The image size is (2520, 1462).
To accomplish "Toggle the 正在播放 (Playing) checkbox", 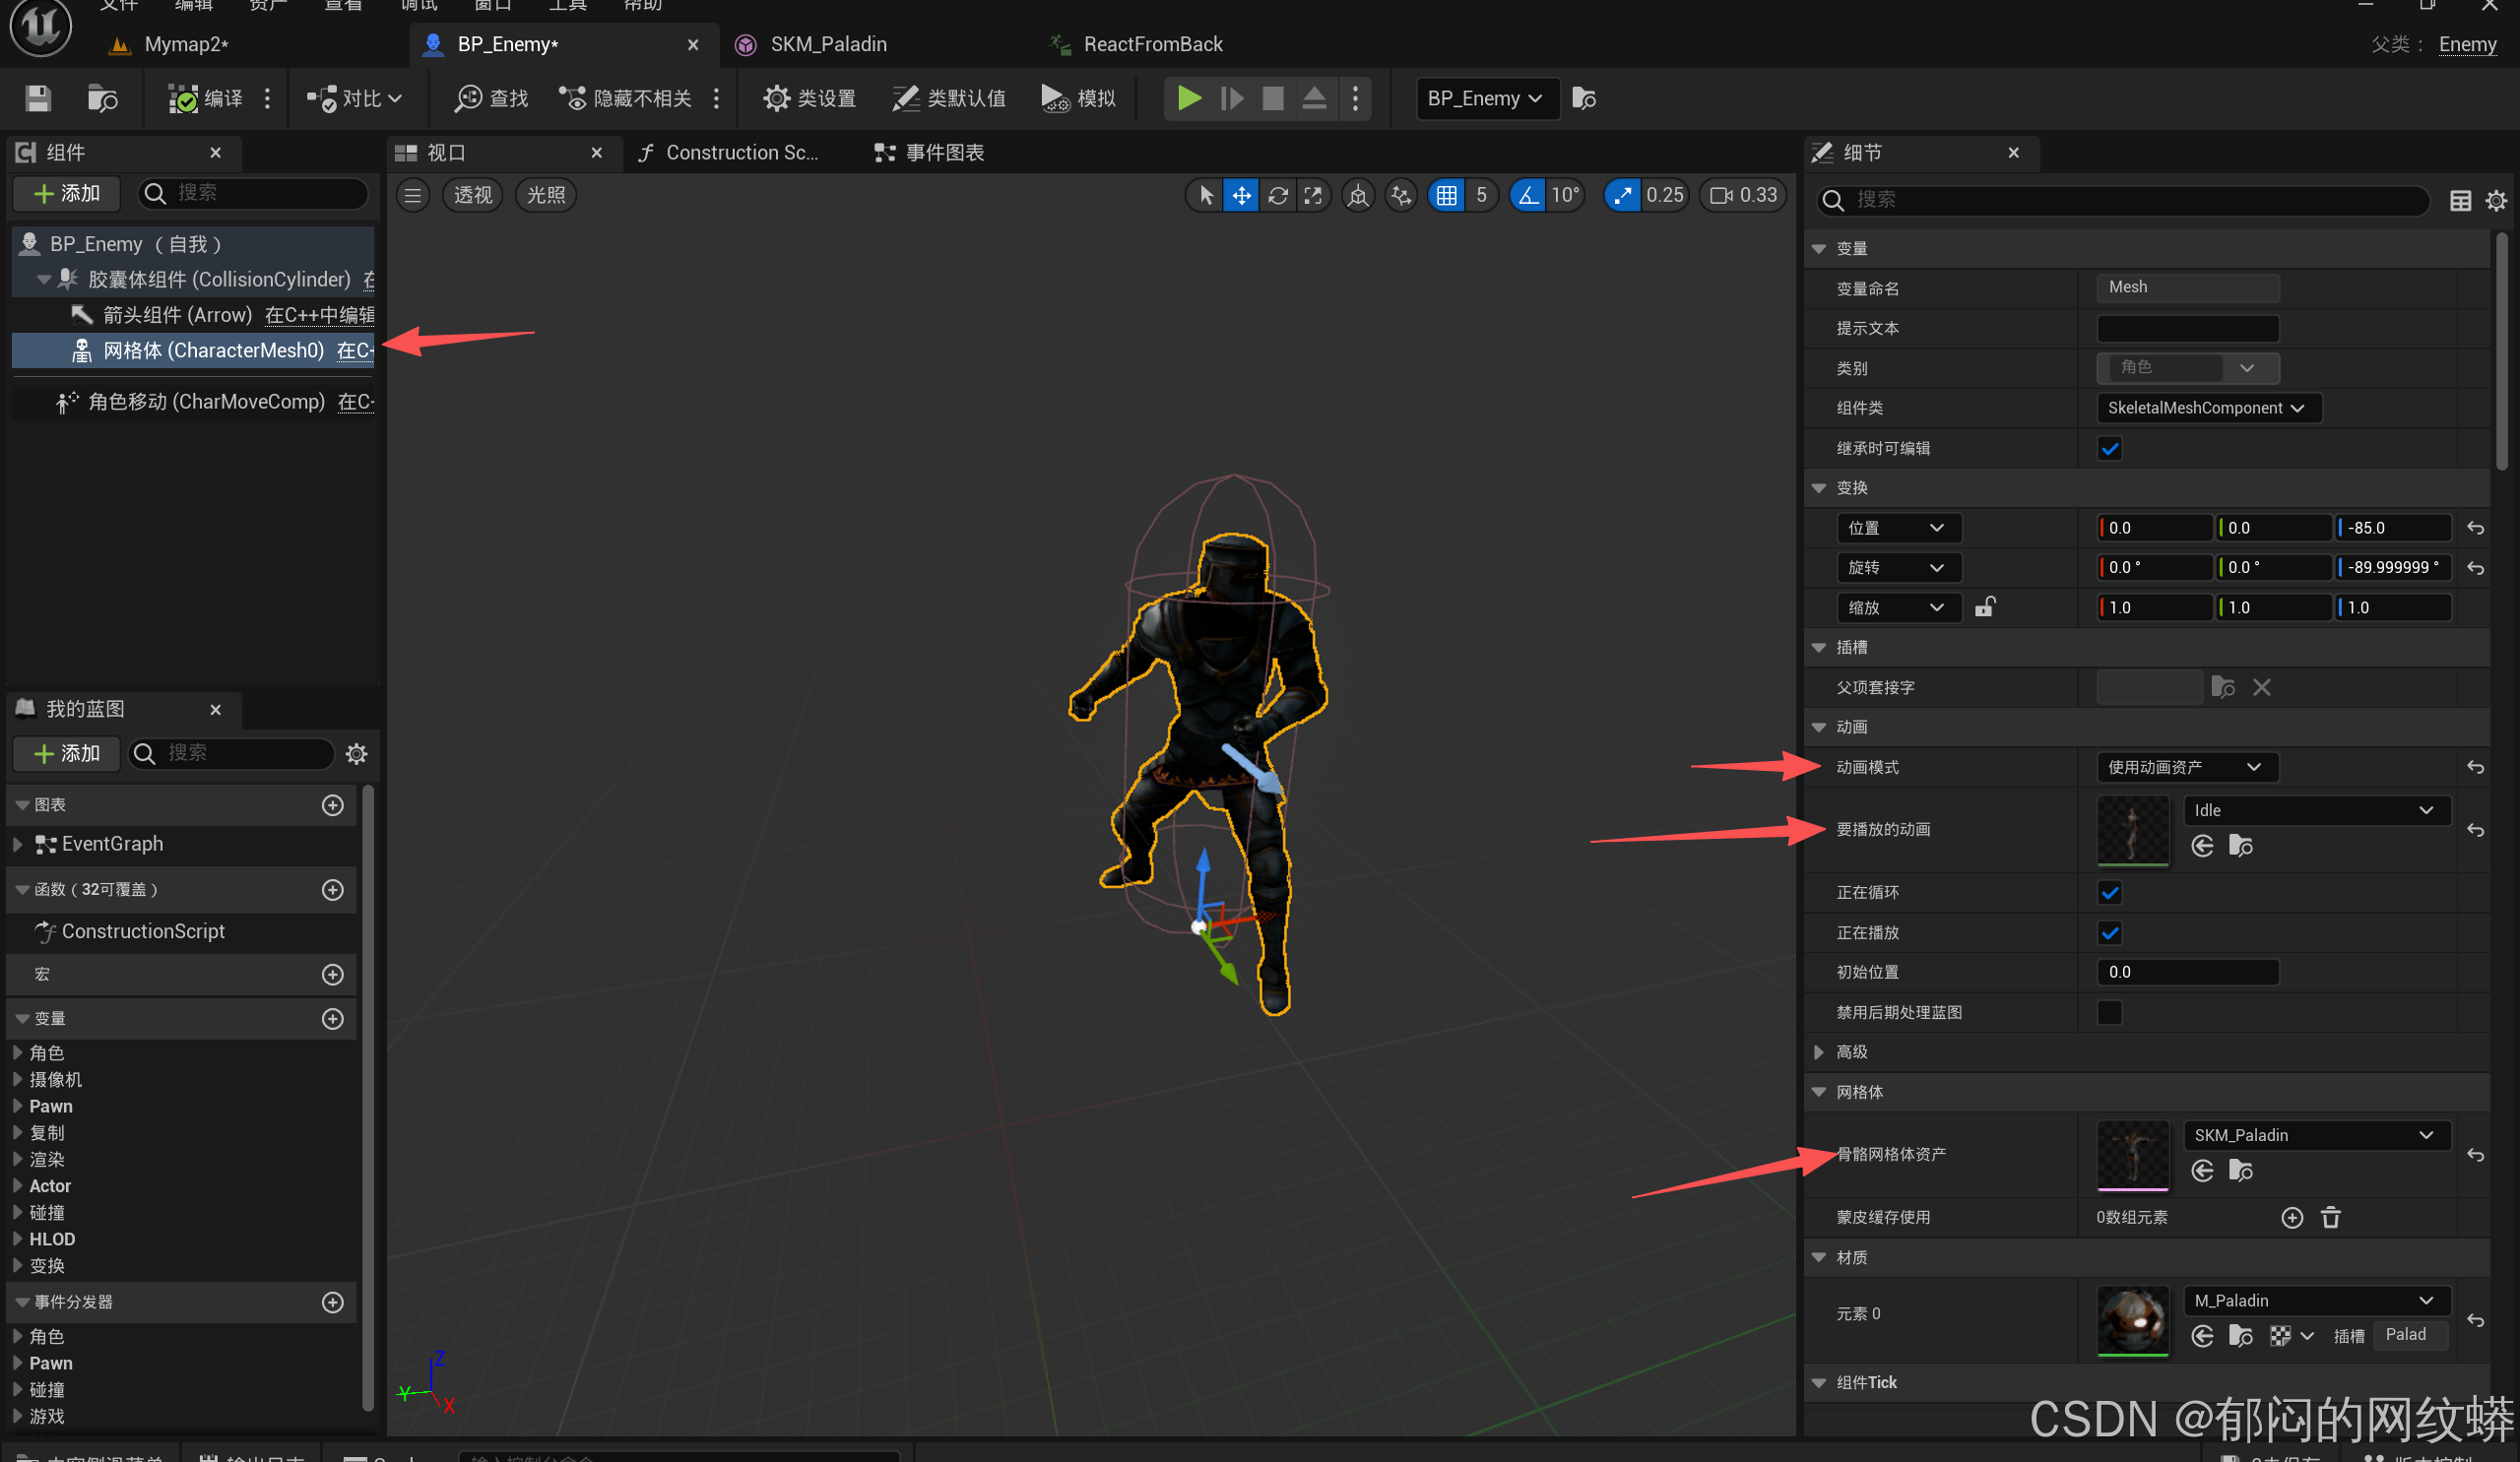I will (2110, 932).
